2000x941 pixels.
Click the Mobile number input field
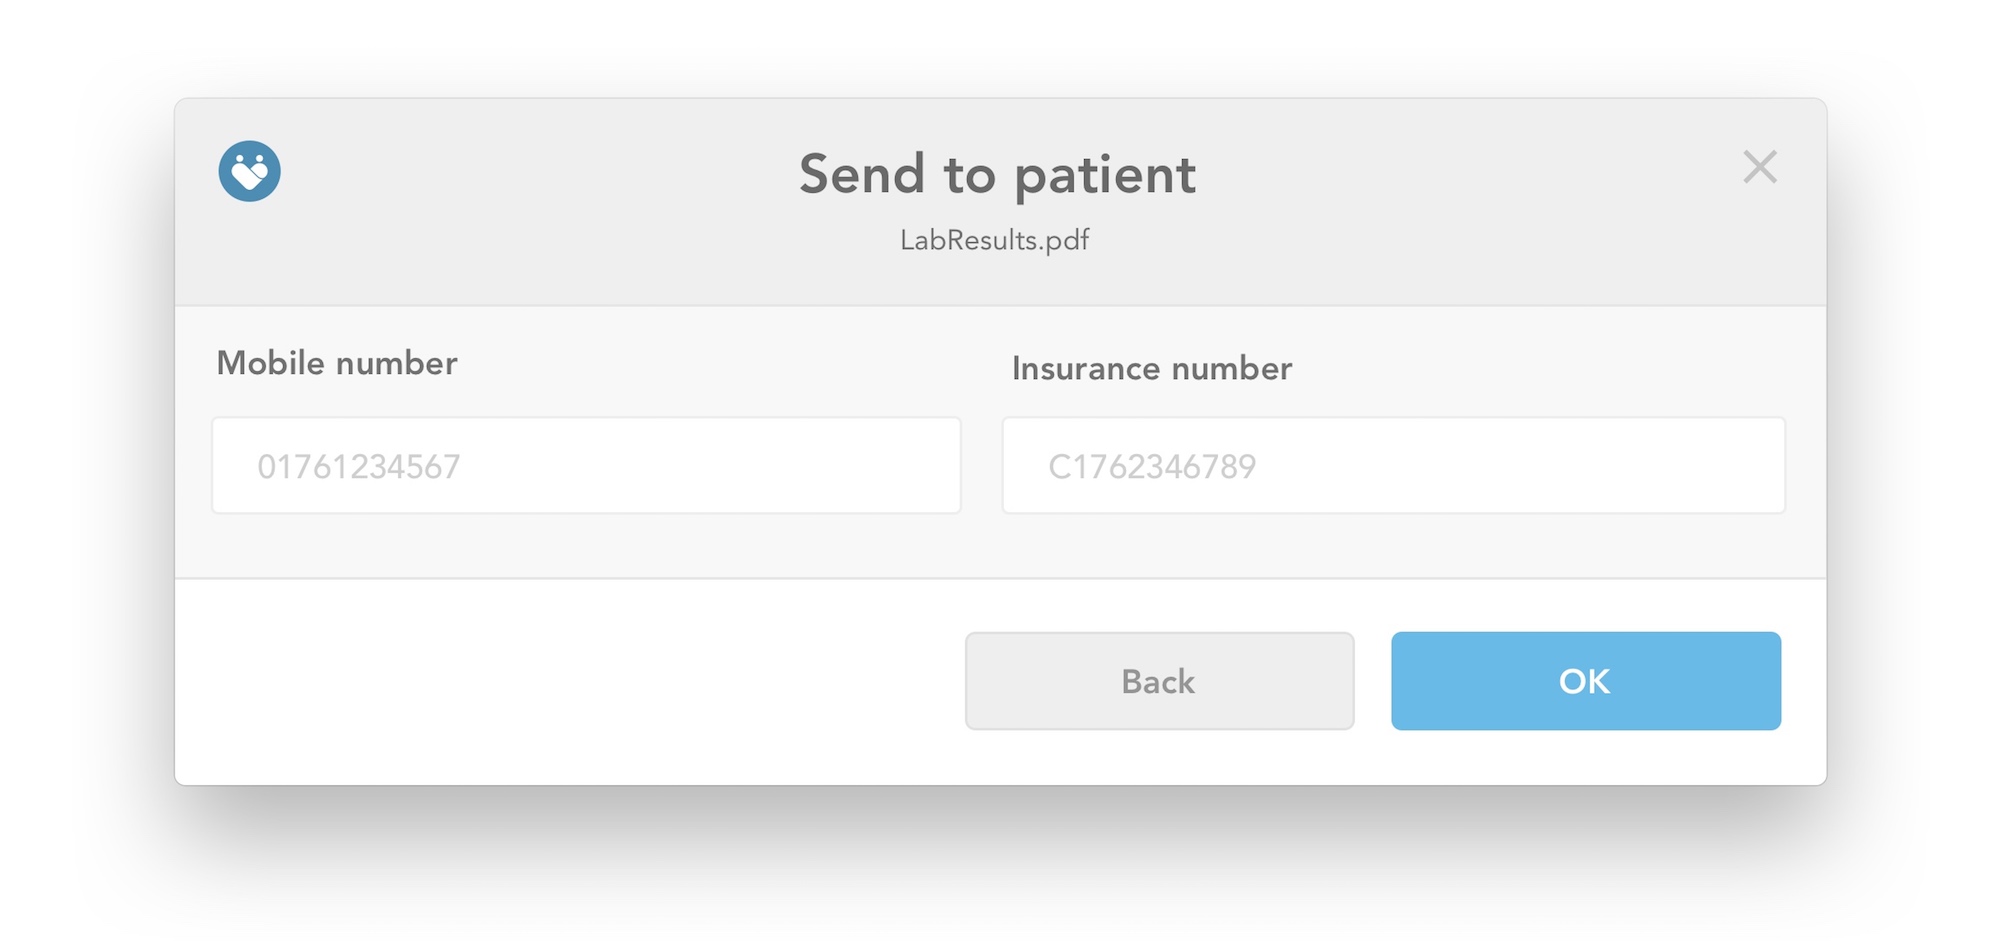pos(586,466)
